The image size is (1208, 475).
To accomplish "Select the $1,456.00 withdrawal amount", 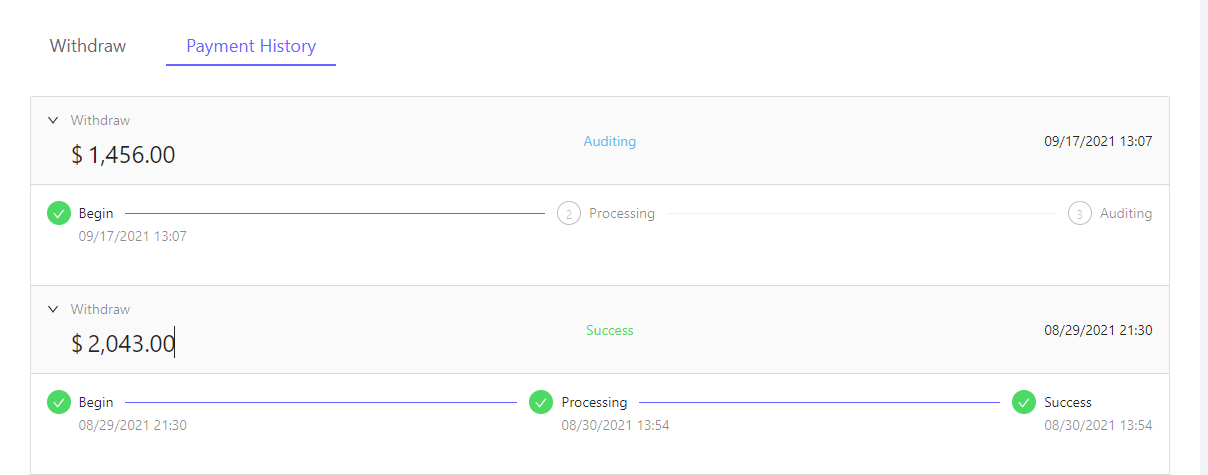I will pos(124,155).
